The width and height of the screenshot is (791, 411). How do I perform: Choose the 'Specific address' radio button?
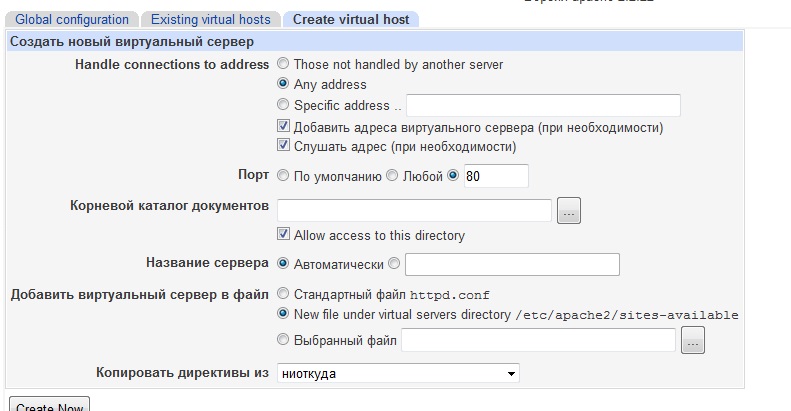pyautogui.click(x=284, y=105)
